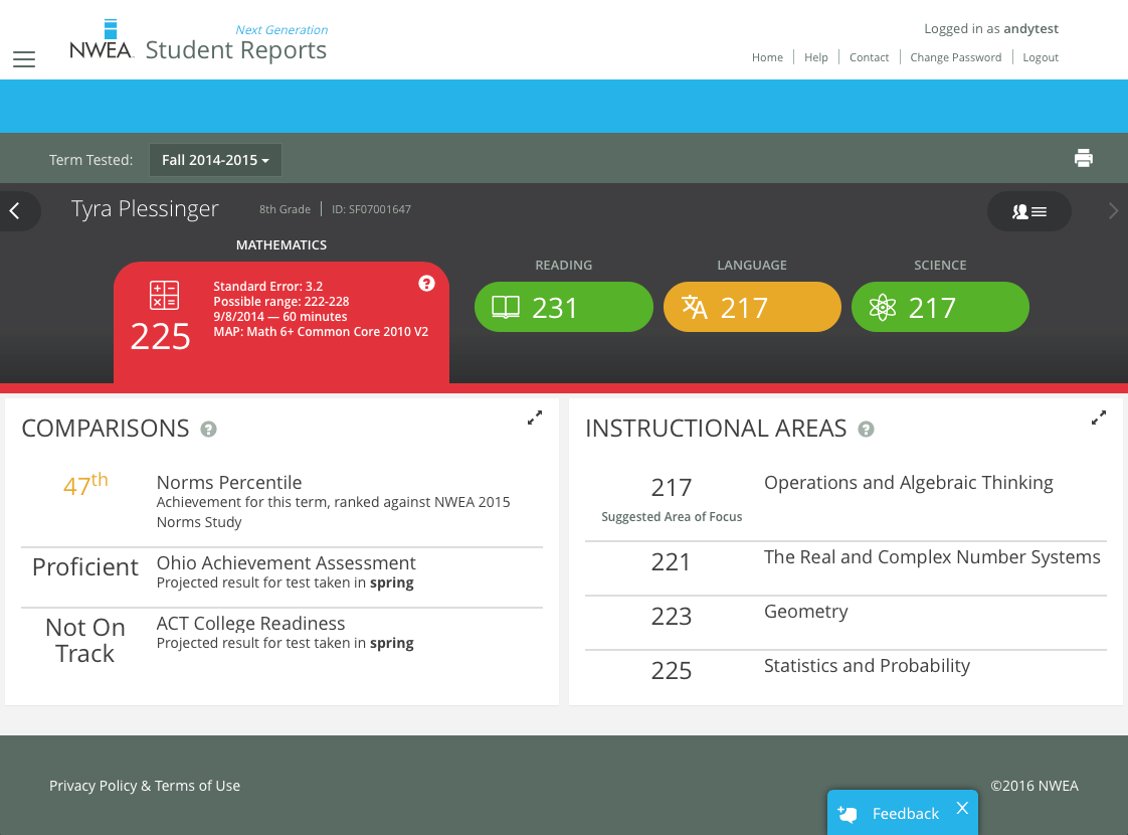Open Privacy Policy & Terms of Use

(145, 785)
